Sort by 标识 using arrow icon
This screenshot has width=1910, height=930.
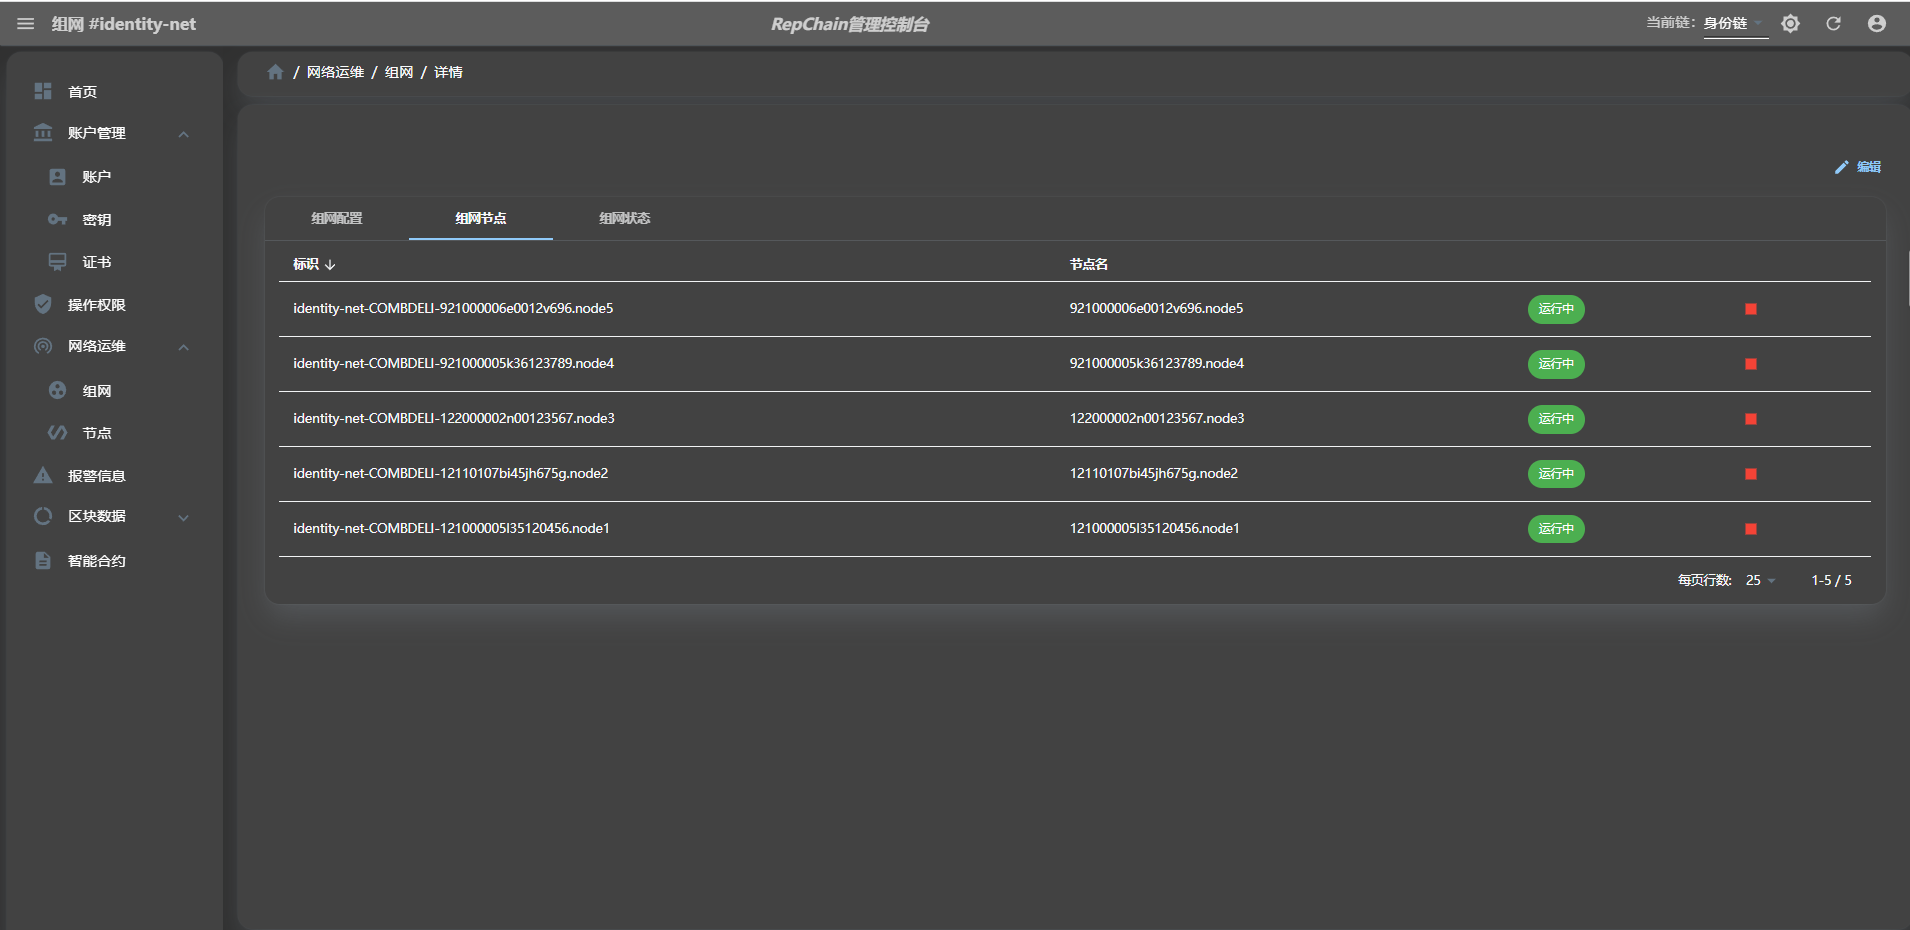(330, 265)
